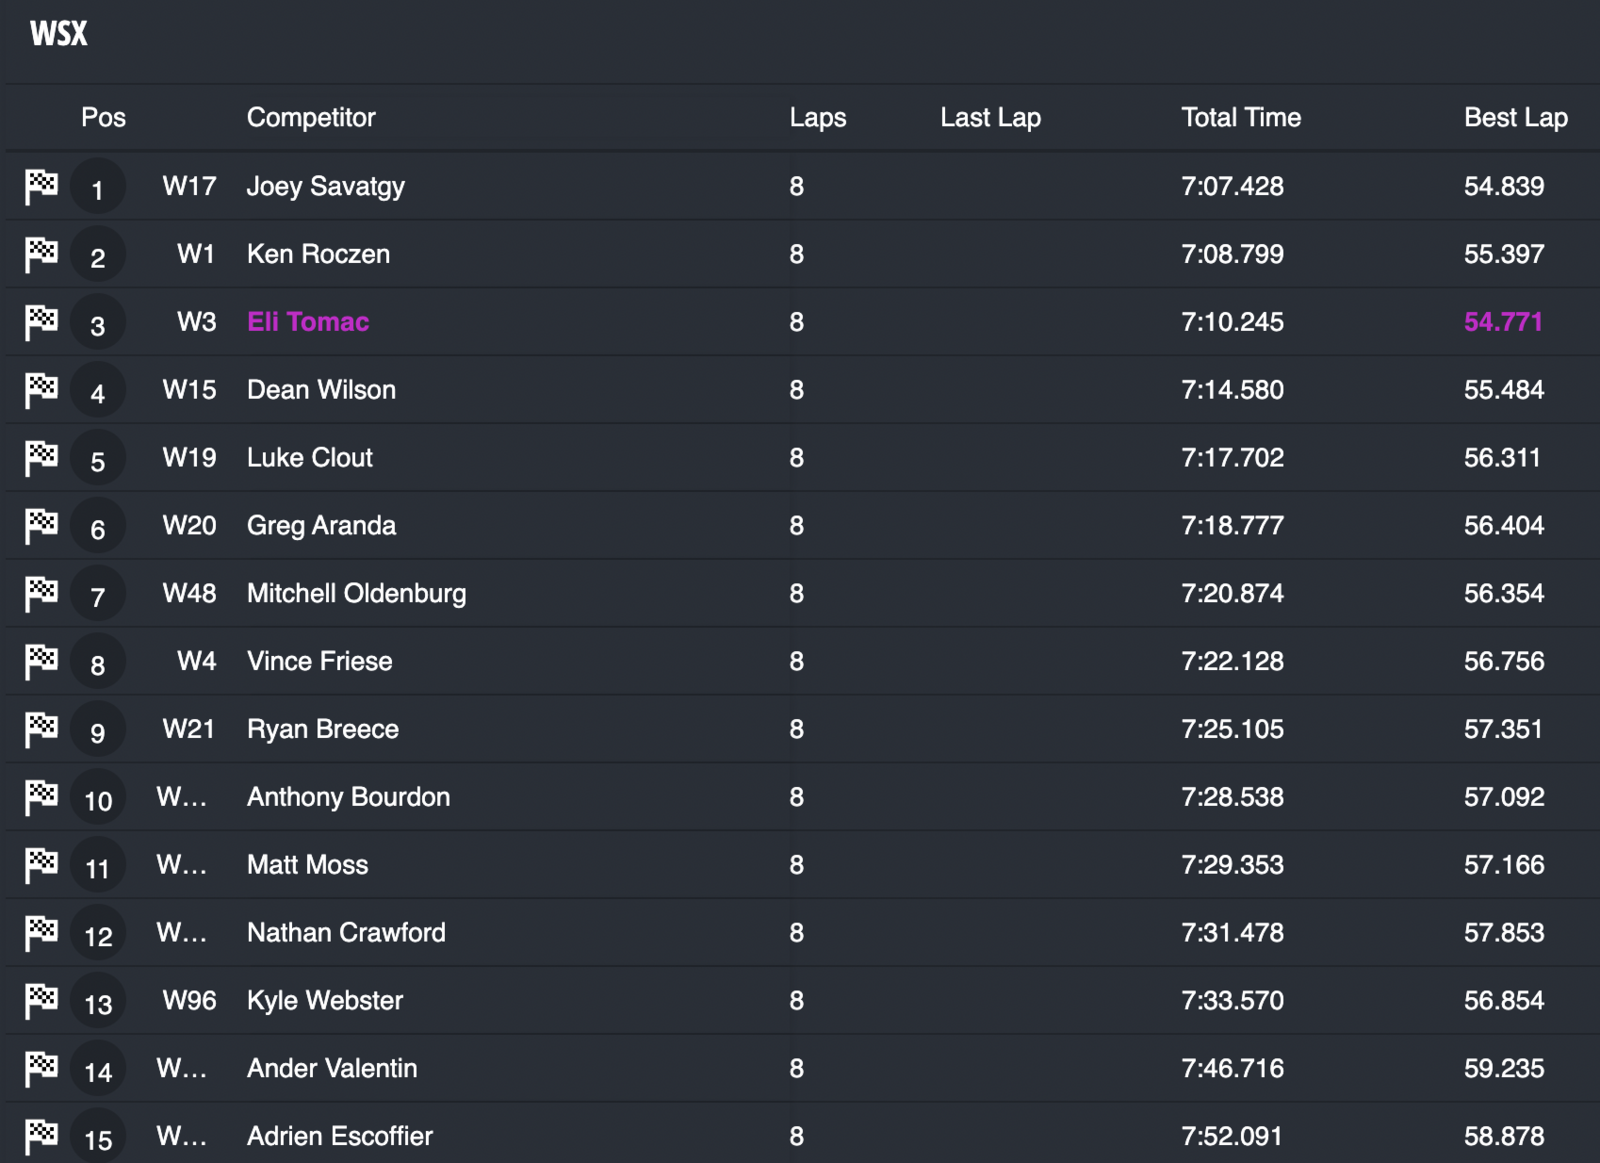
Task: Click the checkered flag in Ken Roczen's row
Action: (x=41, y=254)
